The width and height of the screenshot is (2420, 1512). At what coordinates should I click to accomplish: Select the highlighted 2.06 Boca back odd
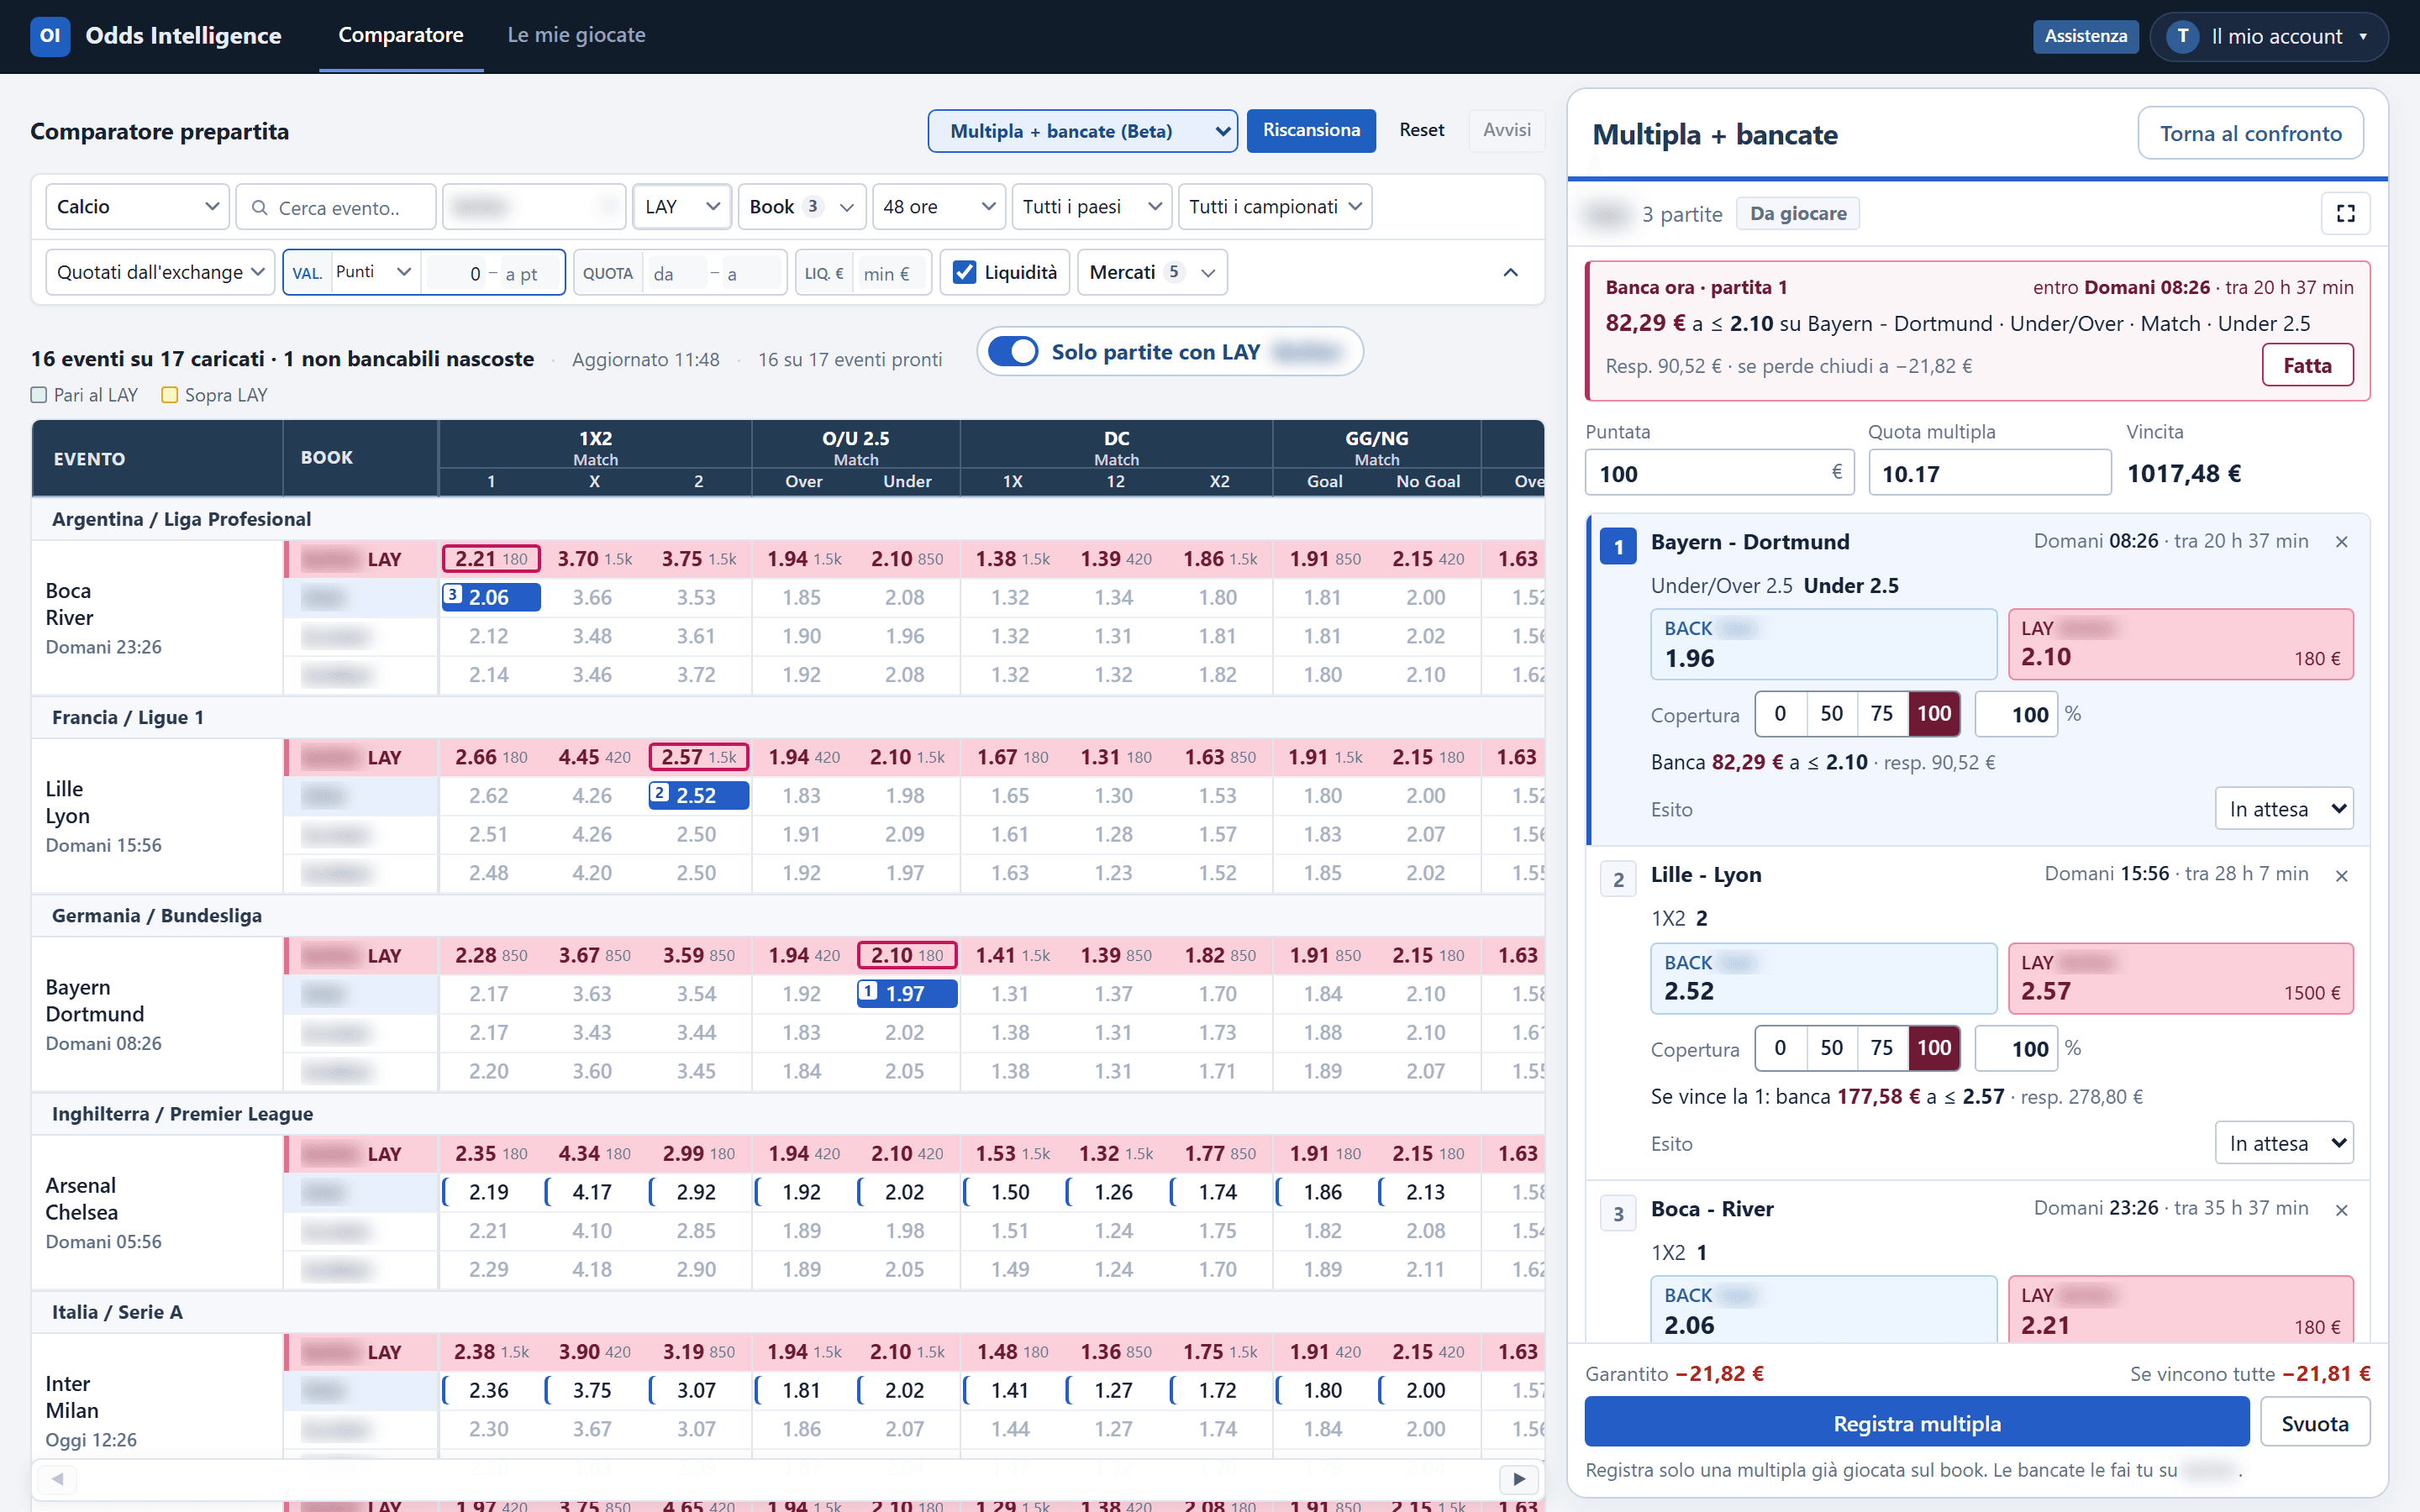tap(491, 597)
